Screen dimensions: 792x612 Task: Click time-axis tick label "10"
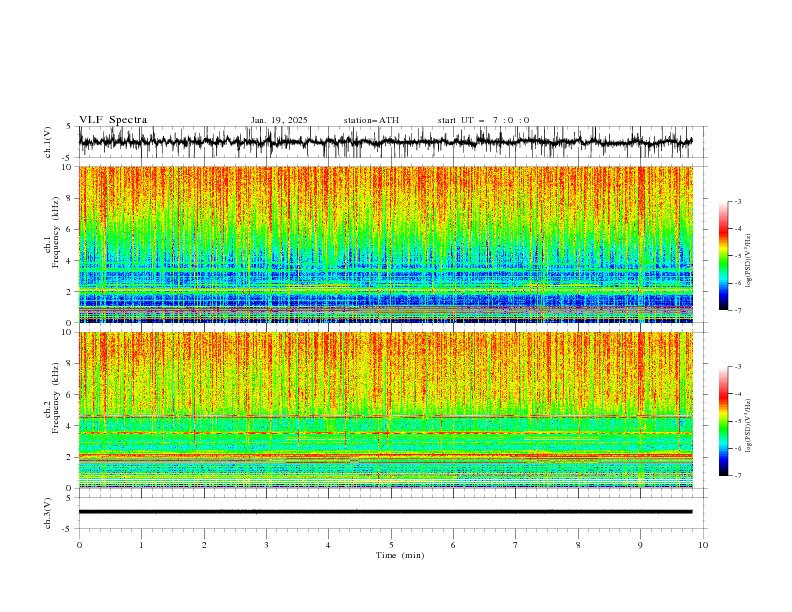coord(703,545)
